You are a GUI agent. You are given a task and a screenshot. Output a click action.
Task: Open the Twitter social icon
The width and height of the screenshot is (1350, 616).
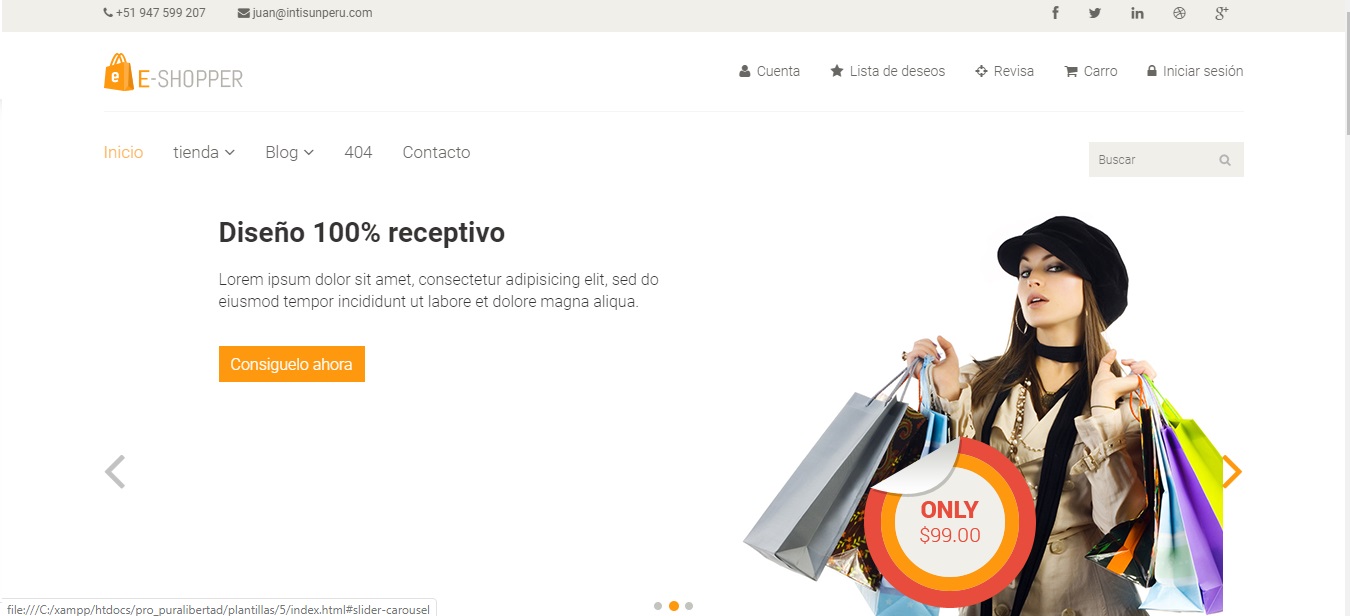point(1095,13)
